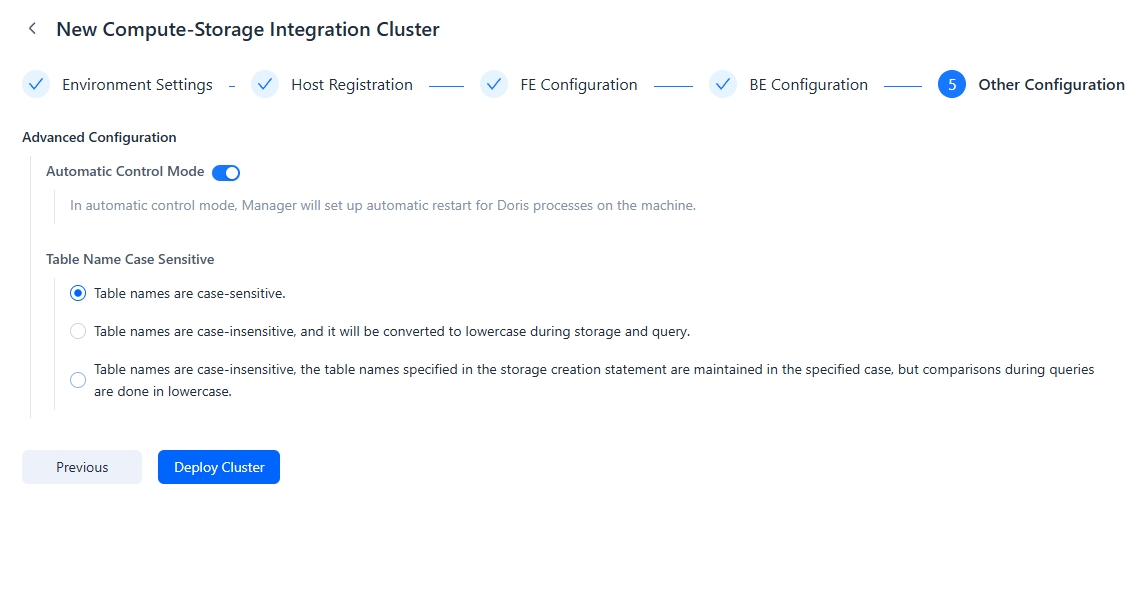Viewport: 1148px width, 590px height.
Task: Click the FE Configuration checkmark icon
Action: (x=494, y=84)
